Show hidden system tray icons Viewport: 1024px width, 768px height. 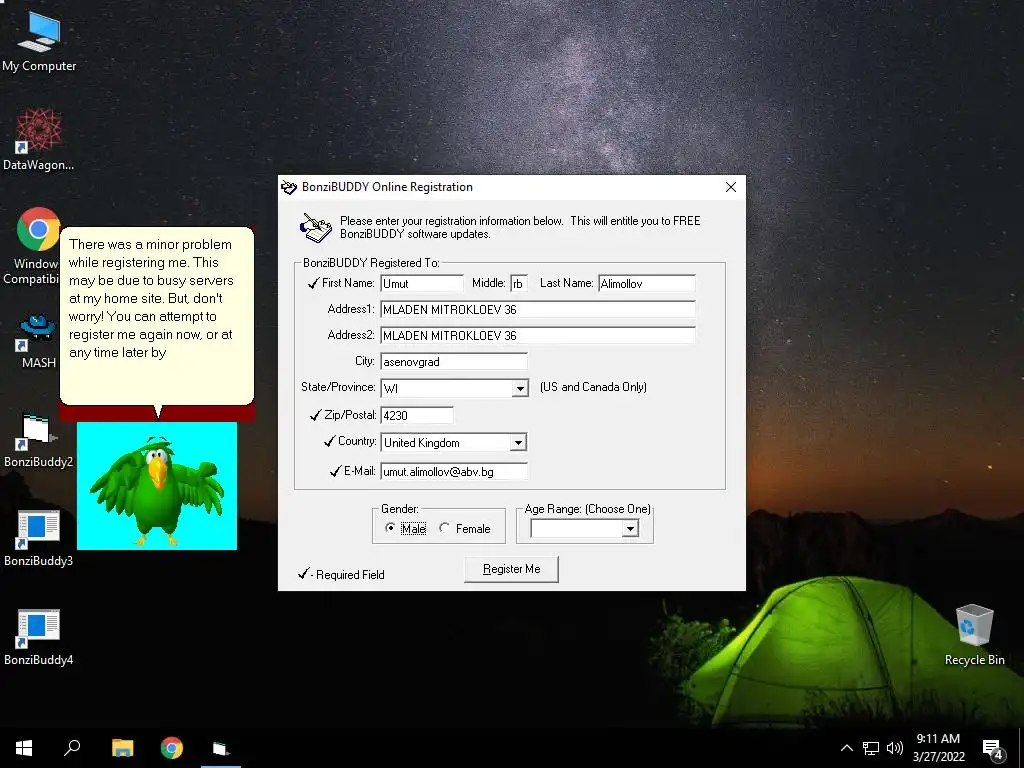pyautogui.click(x=846, y=748)
